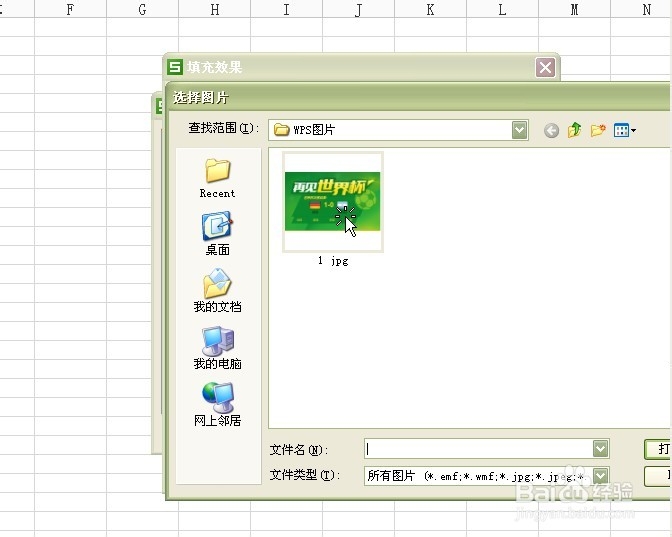
Task: Select column F header in spreadsheet
Action: [x=70, y=9]
